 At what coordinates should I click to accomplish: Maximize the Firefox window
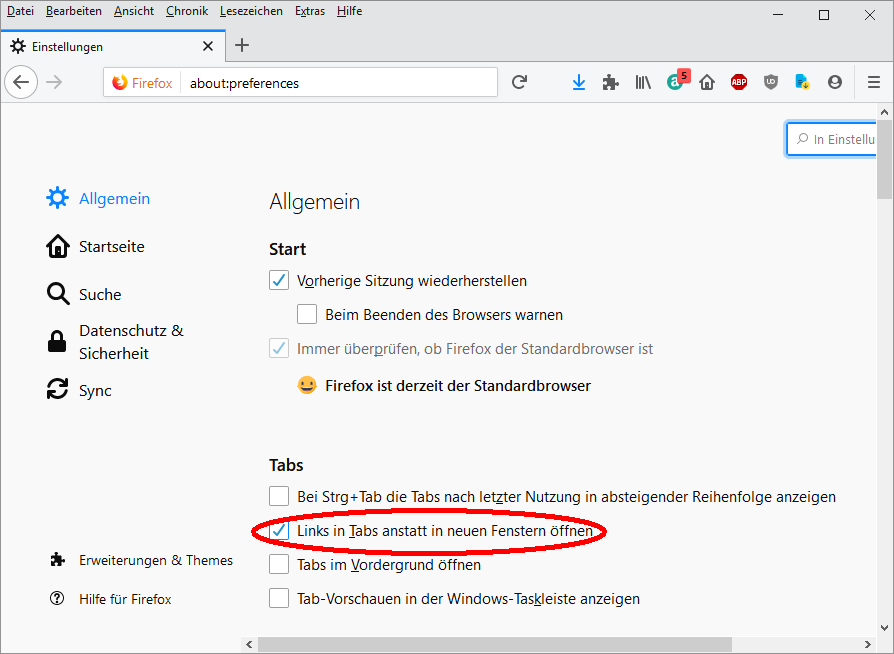[824, 15]
